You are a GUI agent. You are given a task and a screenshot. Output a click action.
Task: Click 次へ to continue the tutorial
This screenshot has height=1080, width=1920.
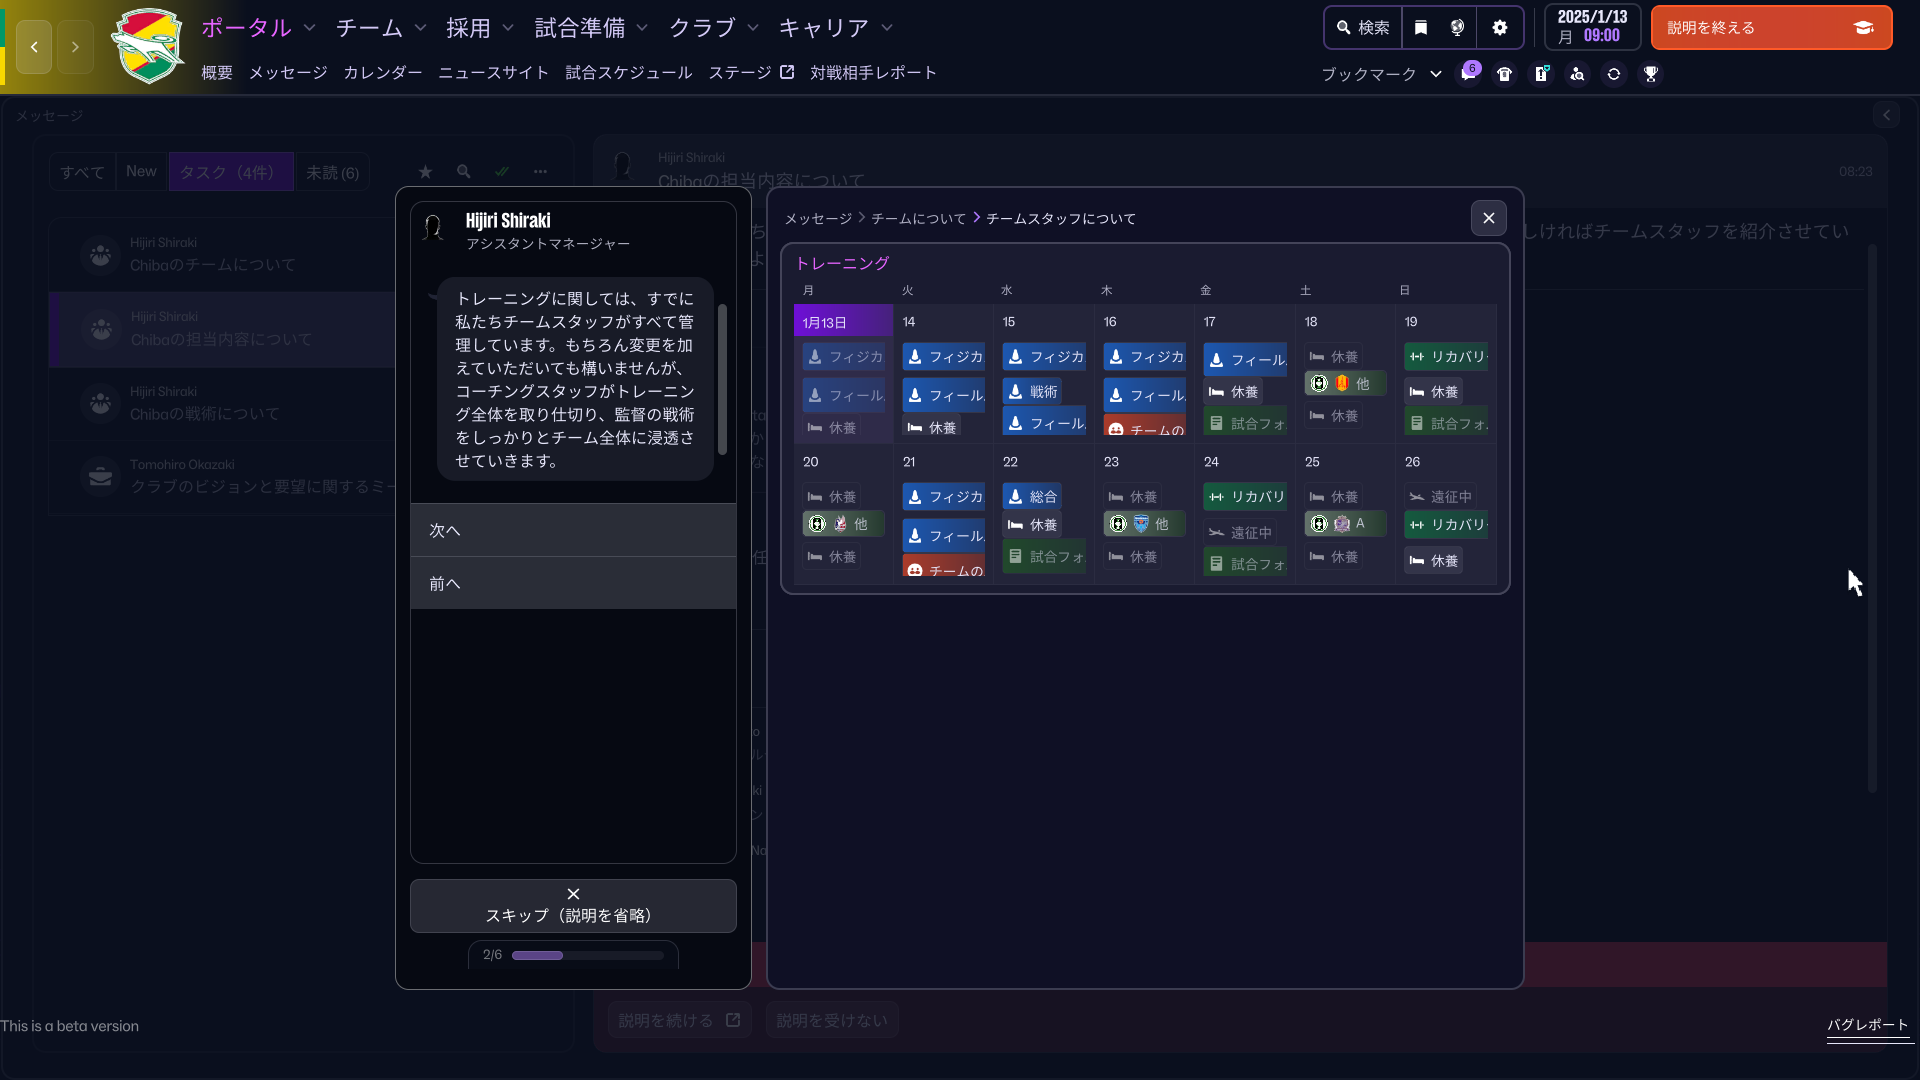click(573, 530)
